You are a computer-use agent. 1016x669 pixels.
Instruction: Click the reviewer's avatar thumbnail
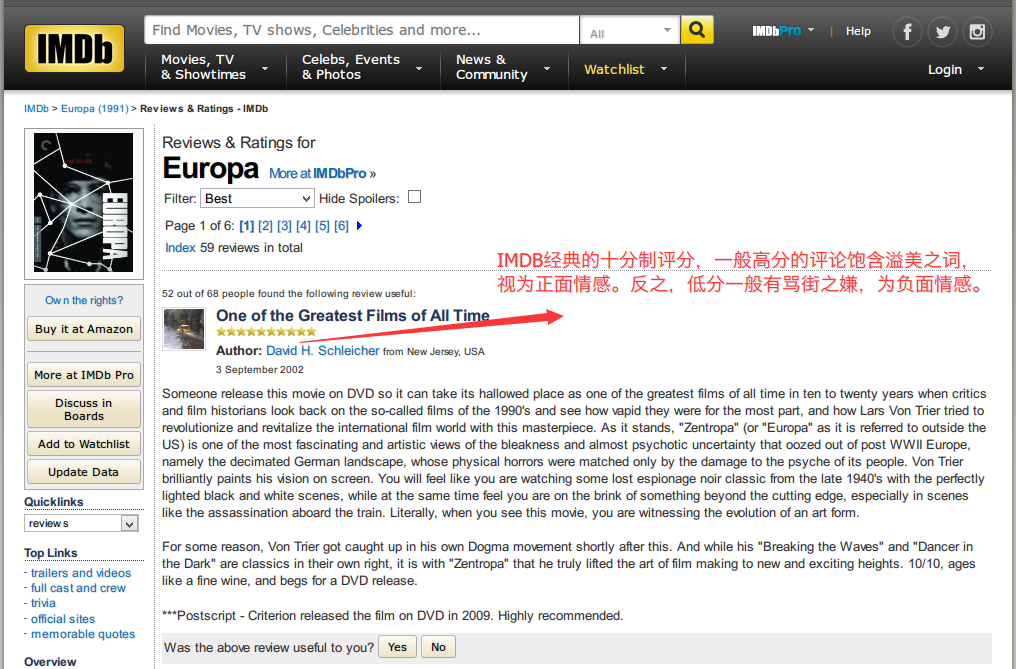coord(184,329)
